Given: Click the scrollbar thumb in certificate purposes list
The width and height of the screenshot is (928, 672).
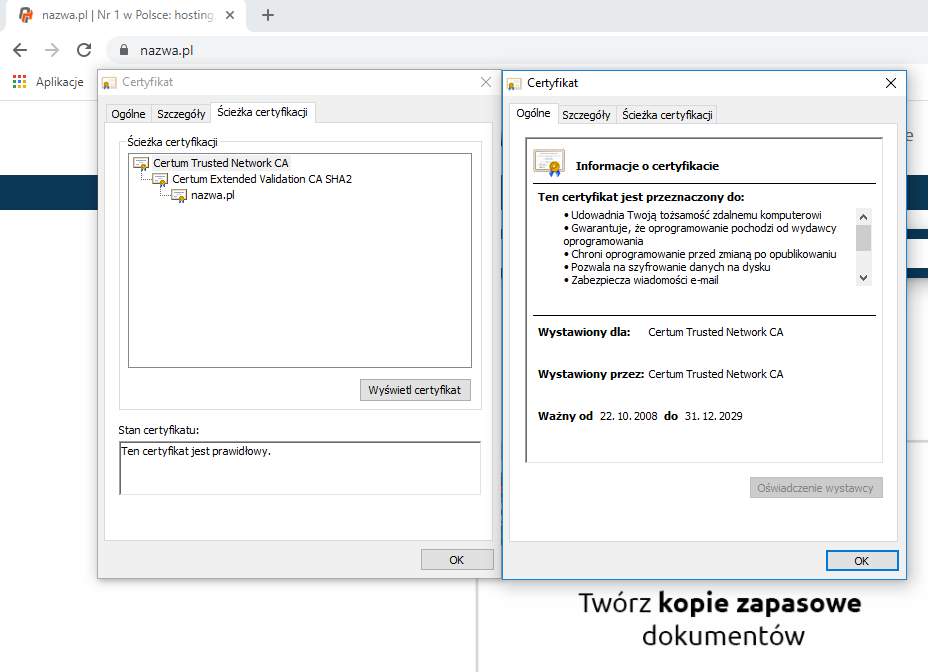Looking at the screenshot, I should click(x=863, y=238).
